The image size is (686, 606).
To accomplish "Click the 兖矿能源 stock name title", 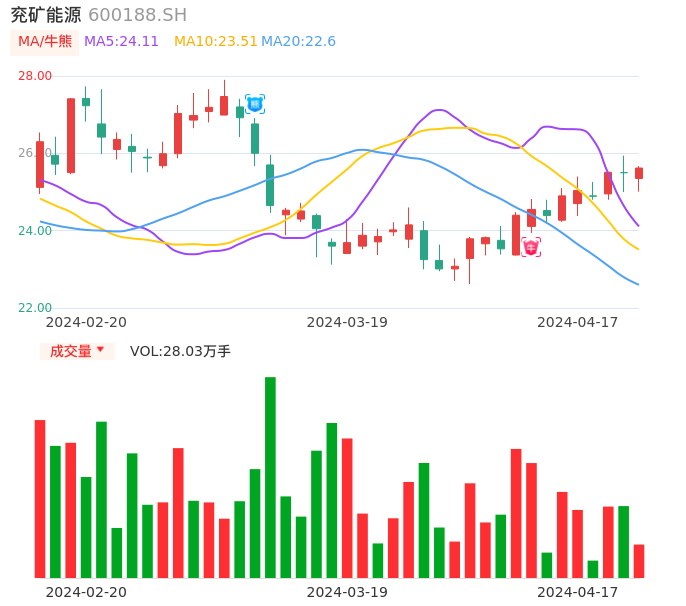I will point(46,15).
